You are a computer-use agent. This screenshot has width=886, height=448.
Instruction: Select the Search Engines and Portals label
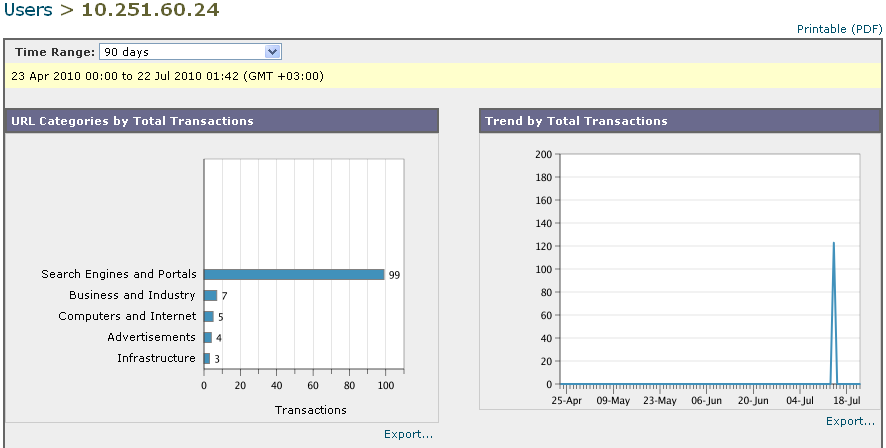click(x=119, y=274)
